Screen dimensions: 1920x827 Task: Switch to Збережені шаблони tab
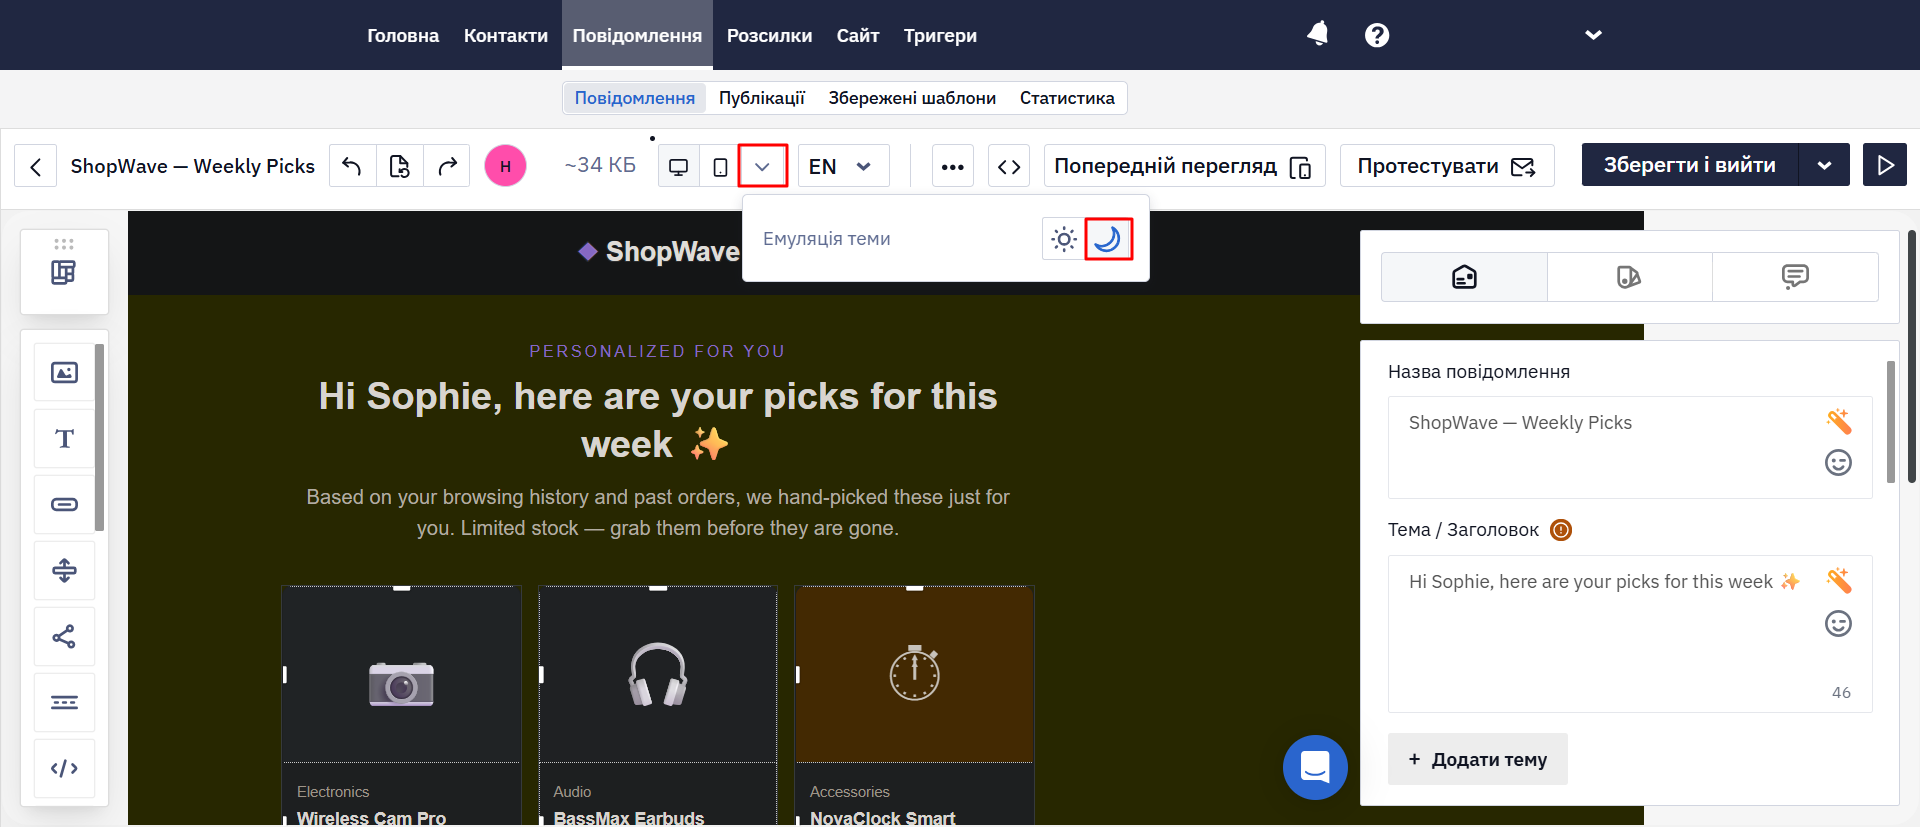pos(912,98)
